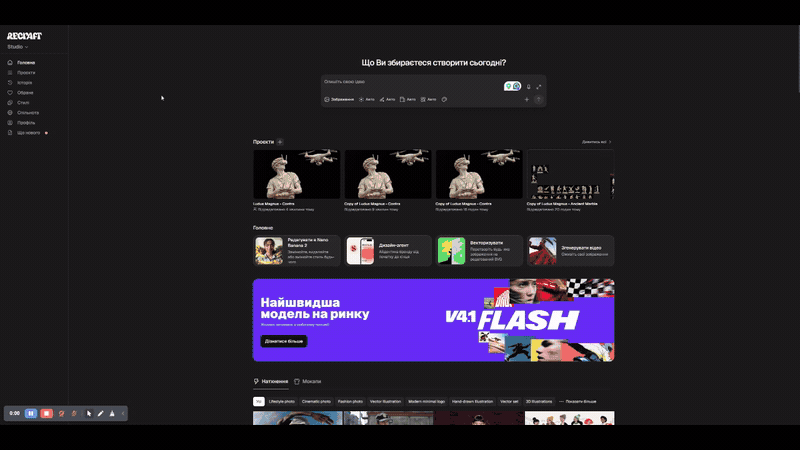The width and height of the screenshot is (800, 450).
Task: Toggle the muted microphone icon in recorder bar
Action: pyautogui.click(x=74, y=414)
